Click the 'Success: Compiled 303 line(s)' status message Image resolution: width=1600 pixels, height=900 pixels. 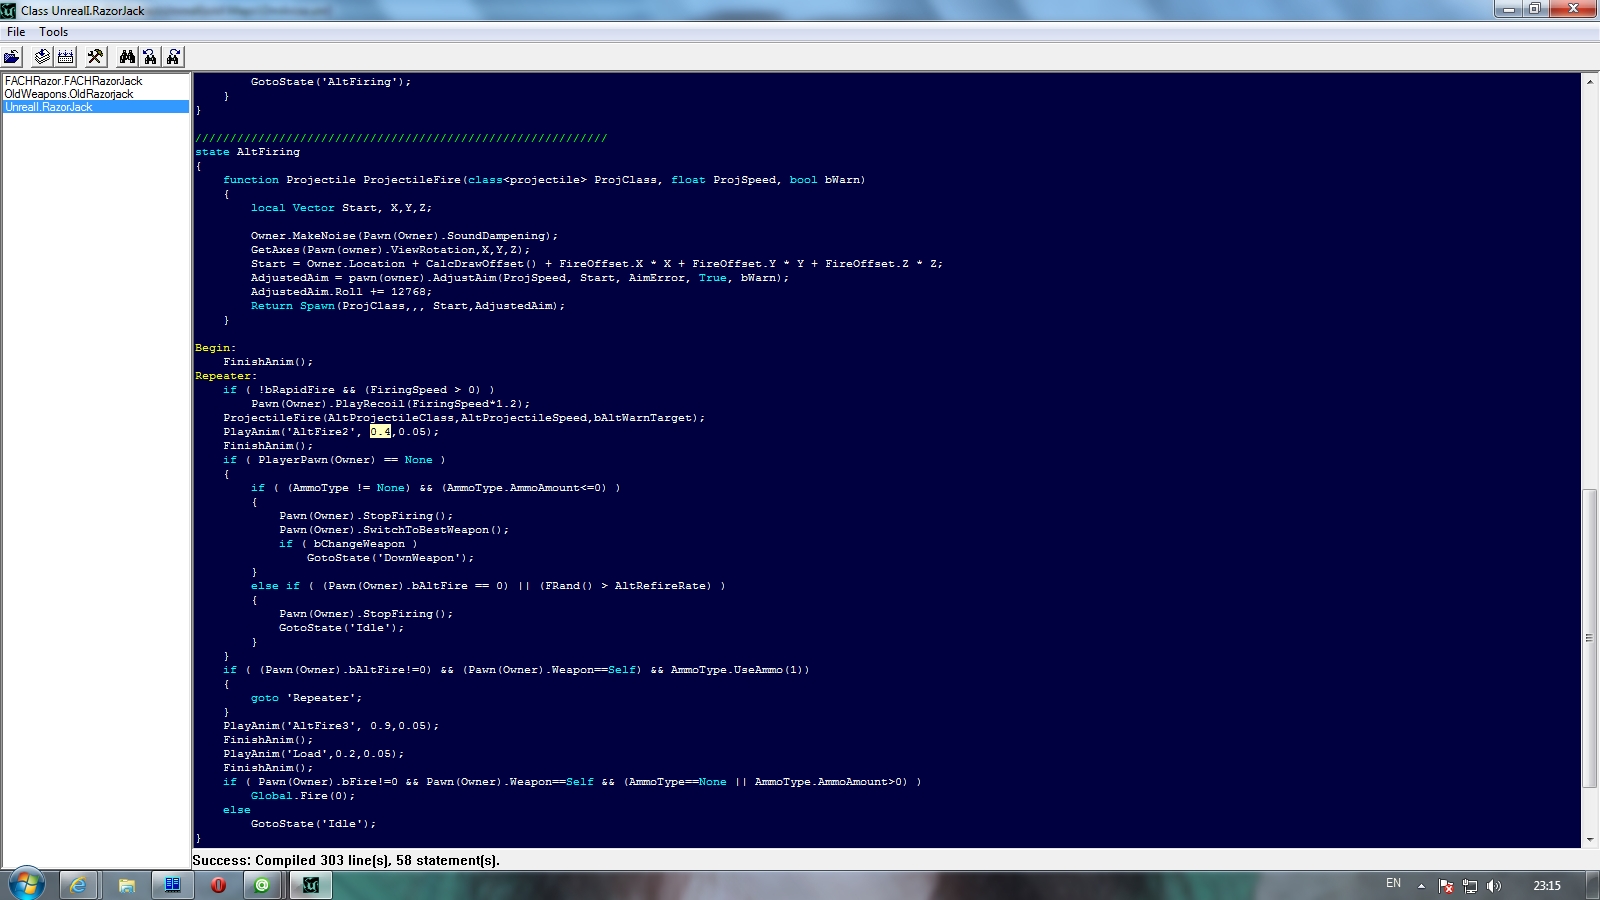(x=346, y=860)
